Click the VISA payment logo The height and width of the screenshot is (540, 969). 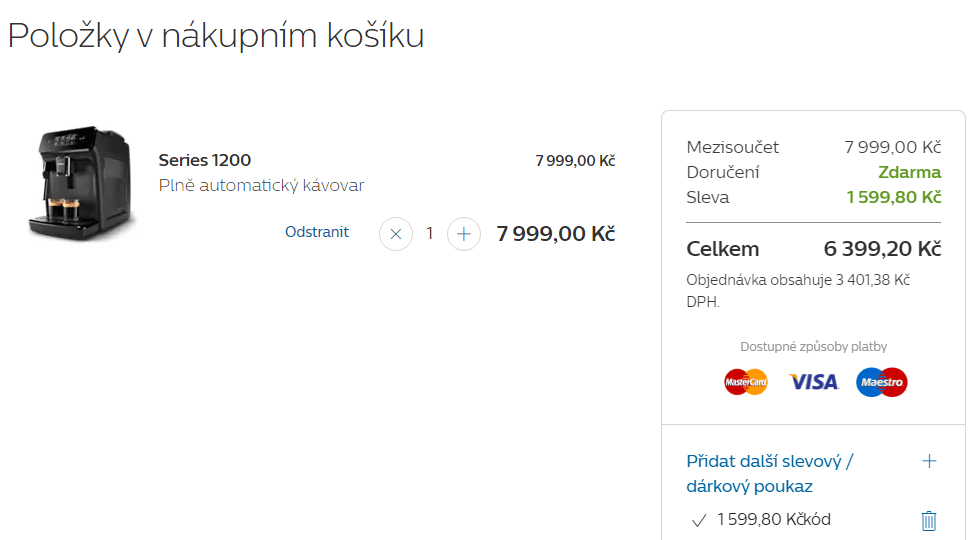813,382
